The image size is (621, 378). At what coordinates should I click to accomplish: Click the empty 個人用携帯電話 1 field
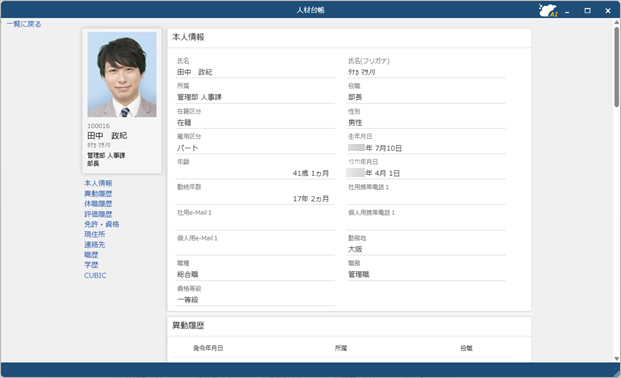(426, 224)
